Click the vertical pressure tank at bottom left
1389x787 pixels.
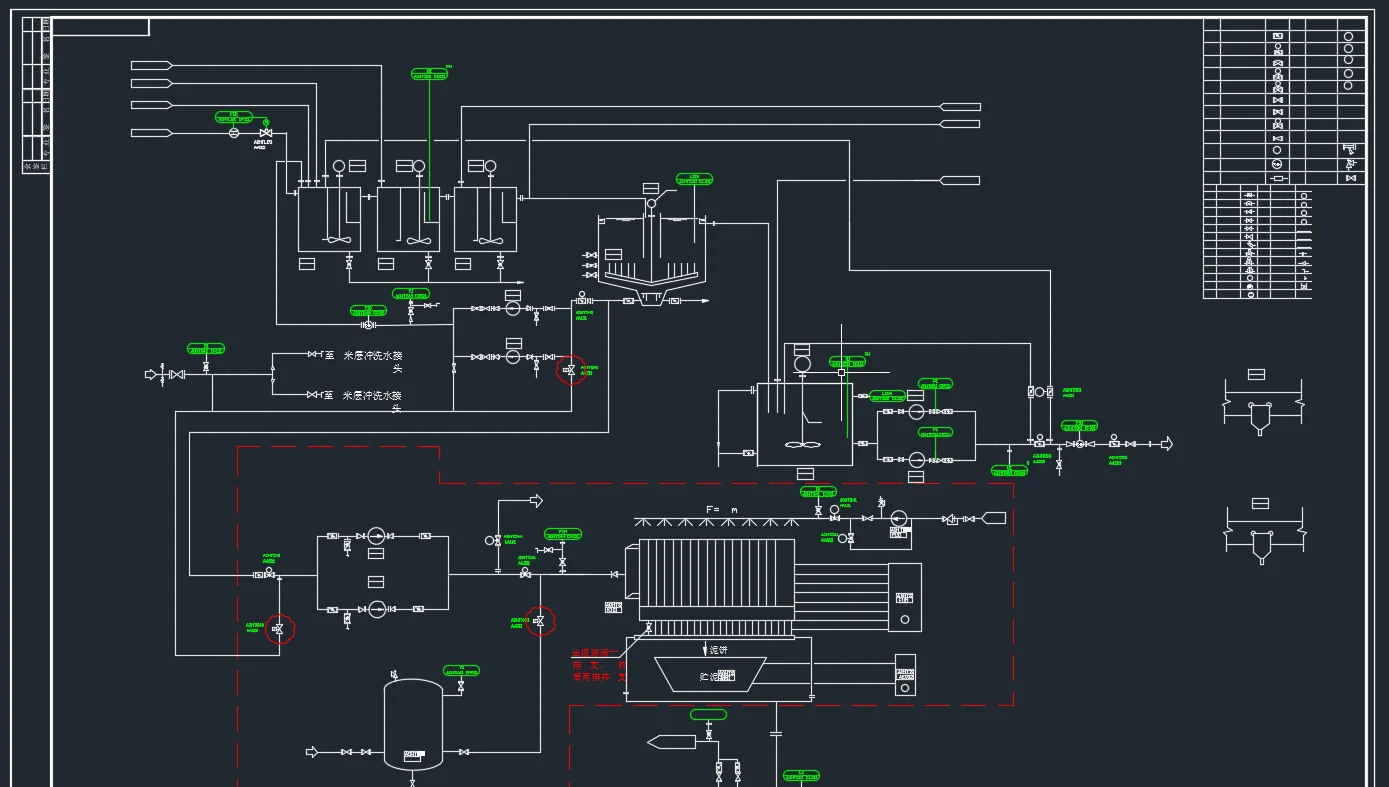click(x=413, y=724)
